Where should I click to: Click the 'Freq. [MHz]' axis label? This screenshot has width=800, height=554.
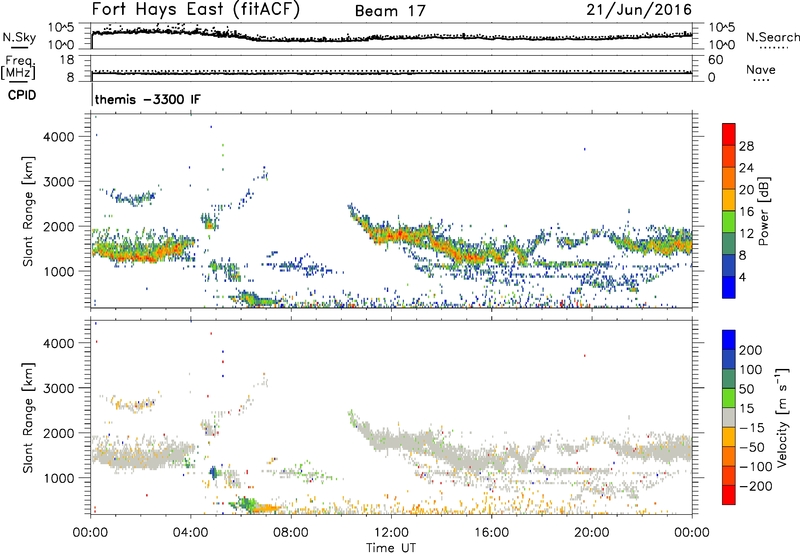[18, 67]
